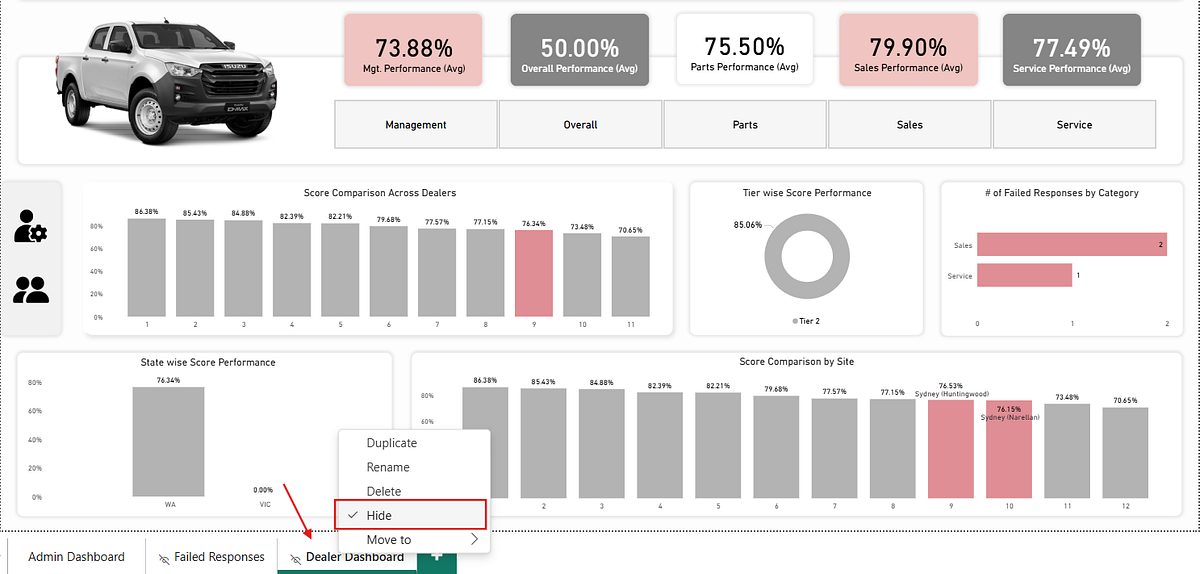This screenshot has width=1200, height=574.
Task: Select dealer 6 bar in Across Dealers chart
Action: pos(389,272)
